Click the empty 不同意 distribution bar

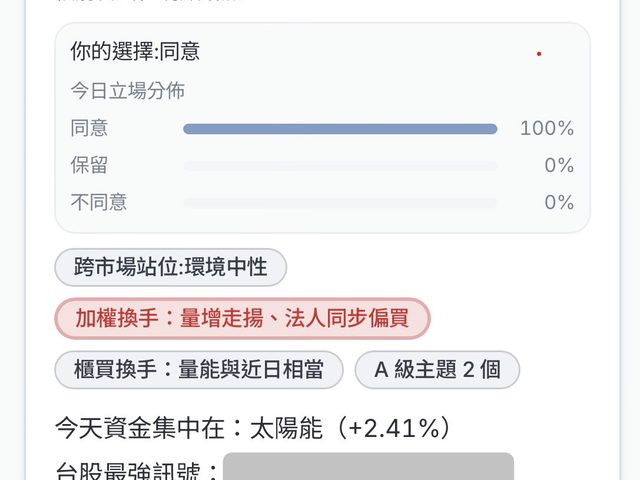pyautogui.click(x=340, y=203)
